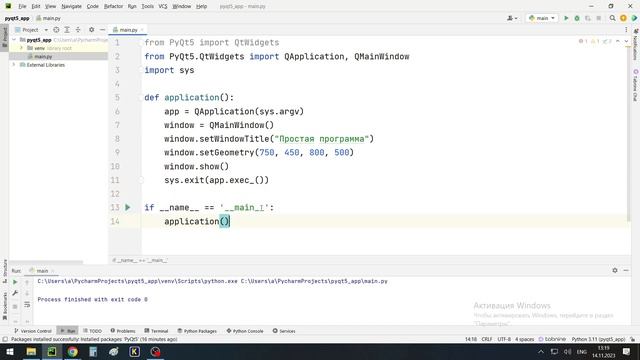
Task: Open the Navigate menu
Action: [x=71, y=6]
